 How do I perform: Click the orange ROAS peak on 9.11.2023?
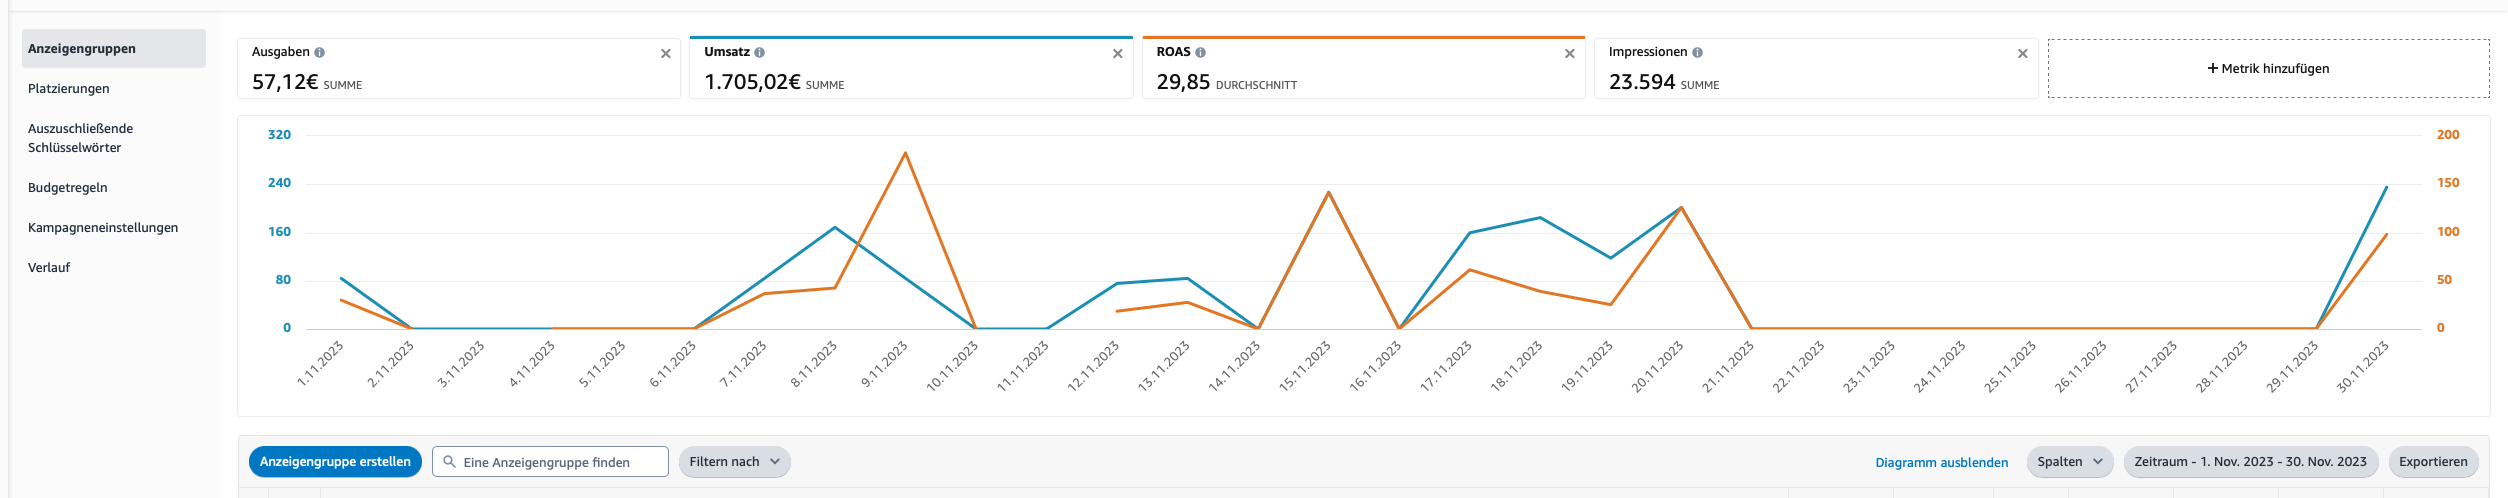tap(905, 153)
